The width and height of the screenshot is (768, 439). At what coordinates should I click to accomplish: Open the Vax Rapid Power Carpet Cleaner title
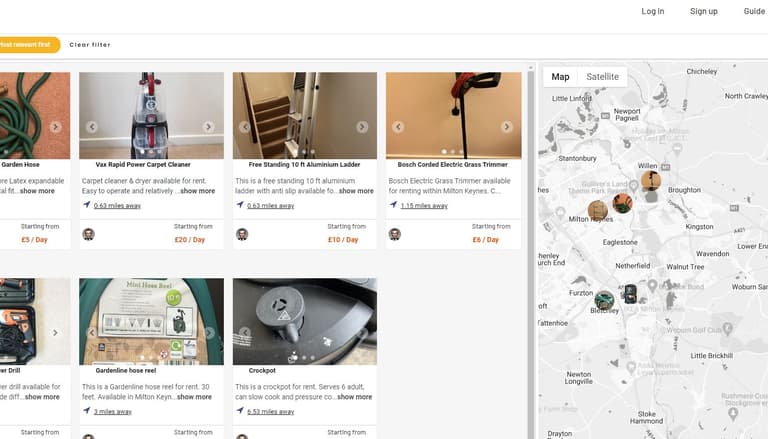143,165
